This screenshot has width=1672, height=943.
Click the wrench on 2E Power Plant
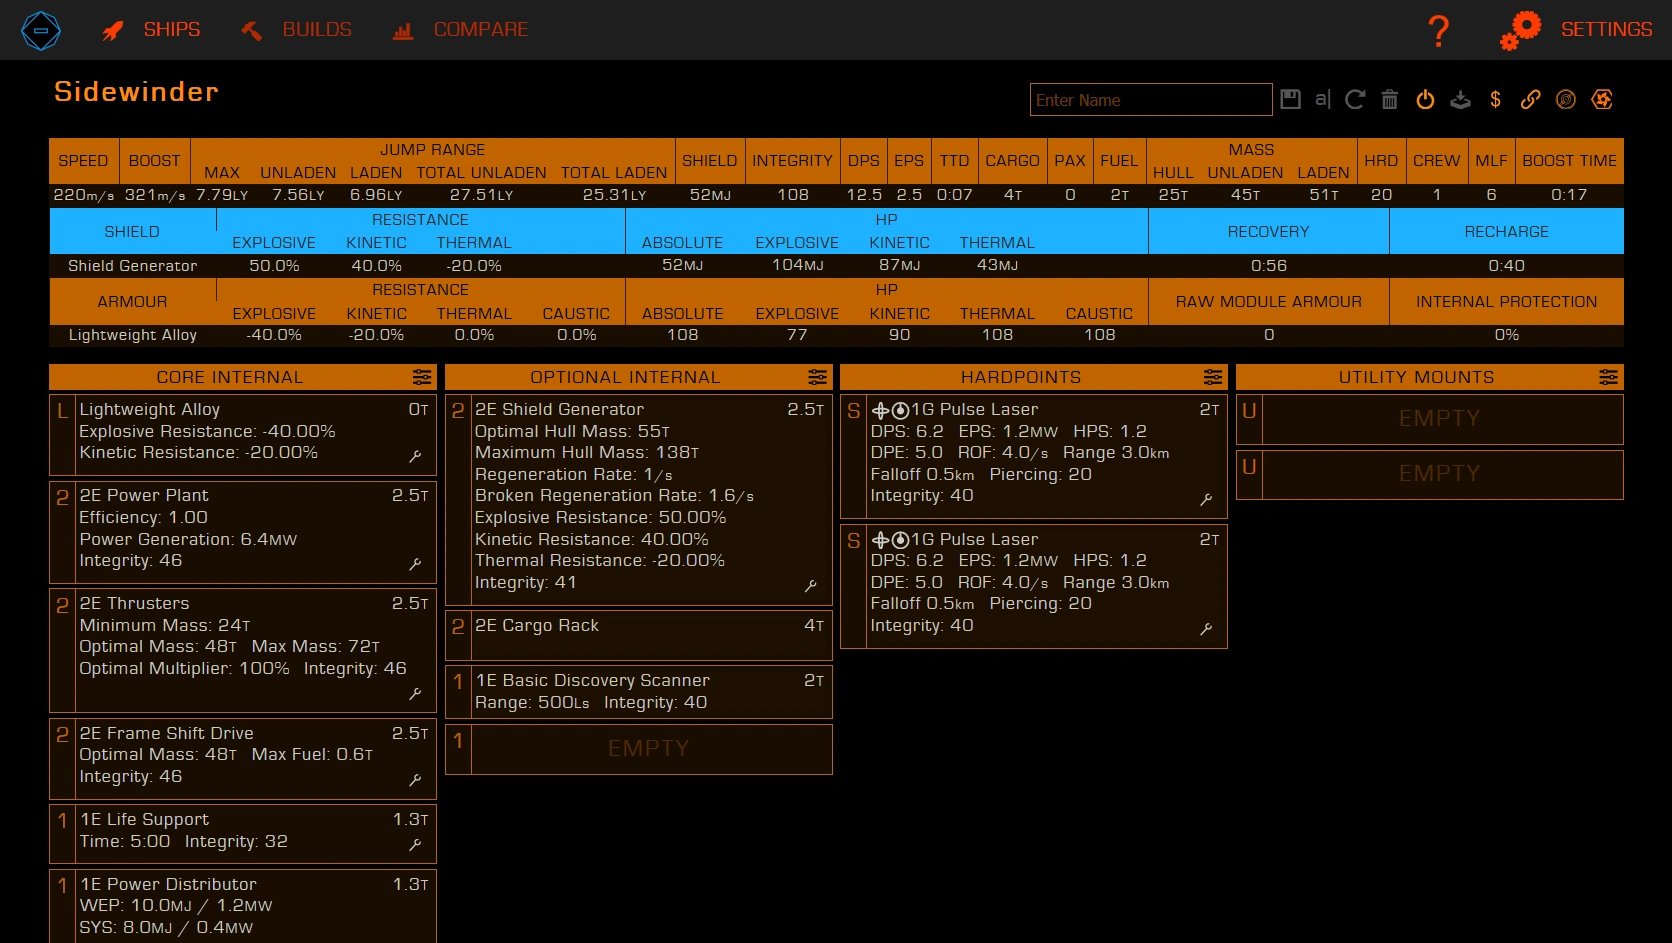pyautogui.click(x=415, y=565)
